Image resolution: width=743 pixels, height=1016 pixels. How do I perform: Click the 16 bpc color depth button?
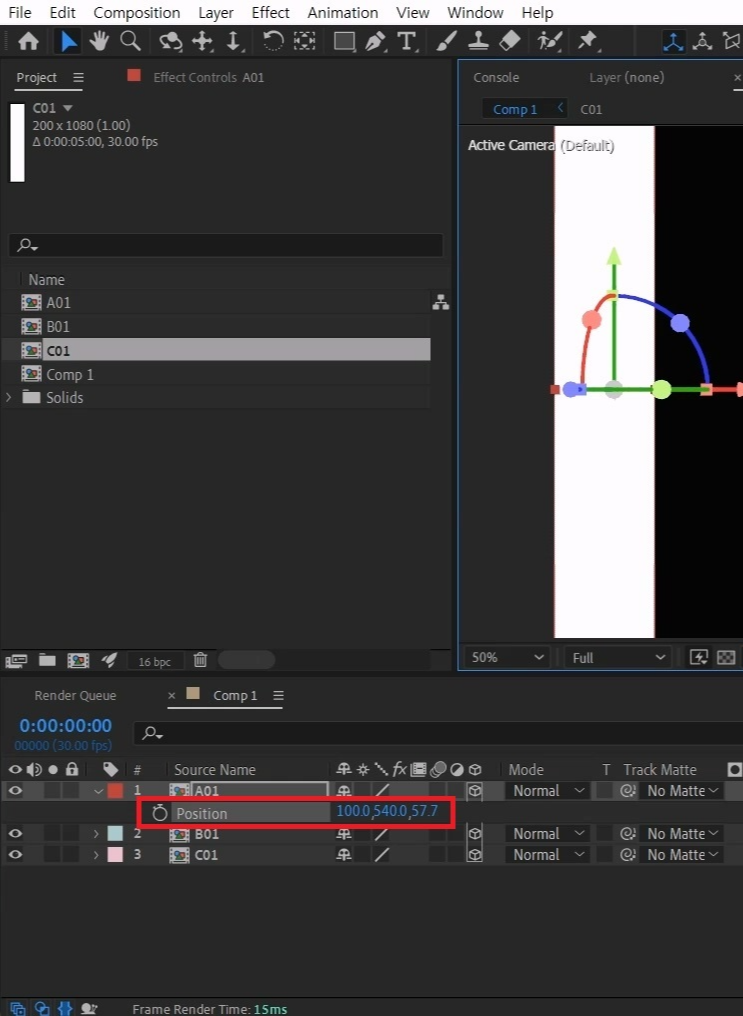155,662
